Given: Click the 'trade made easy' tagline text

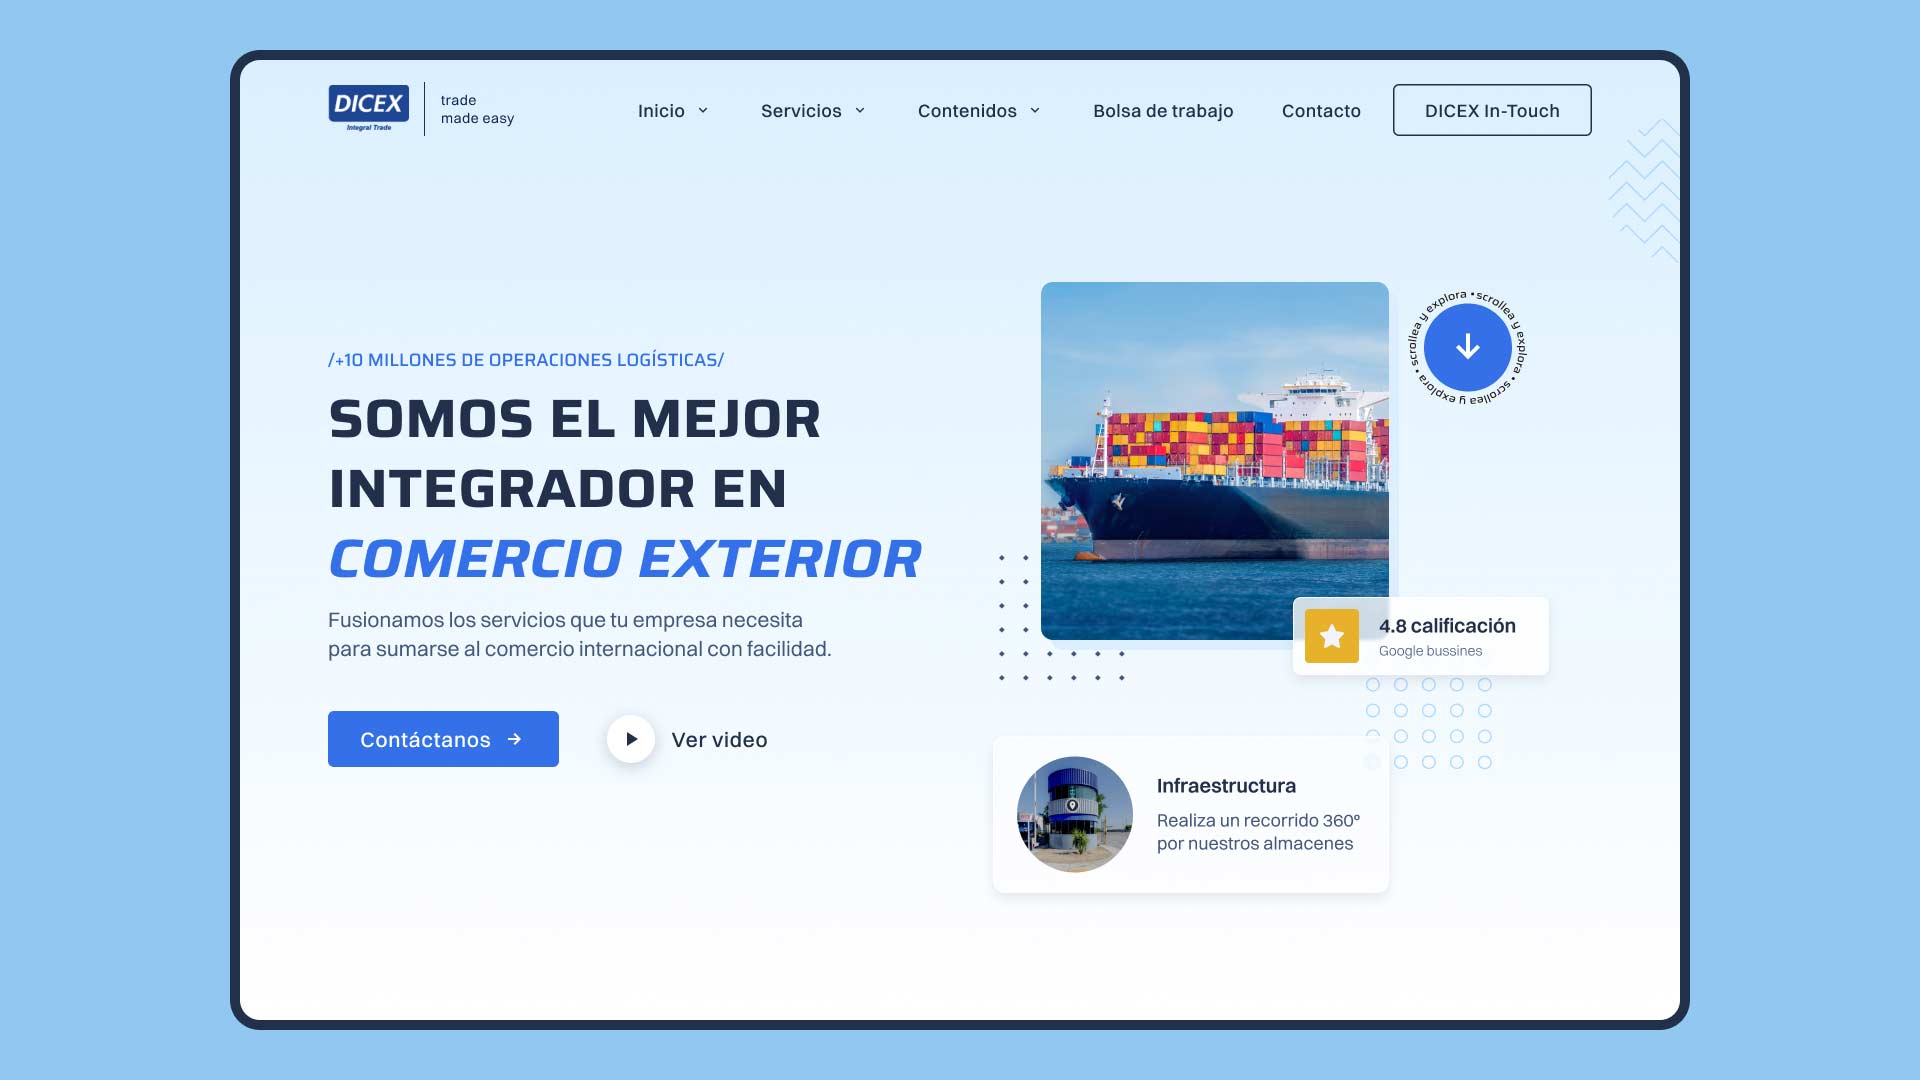Looking at the screenshot, I should (476, 109).
